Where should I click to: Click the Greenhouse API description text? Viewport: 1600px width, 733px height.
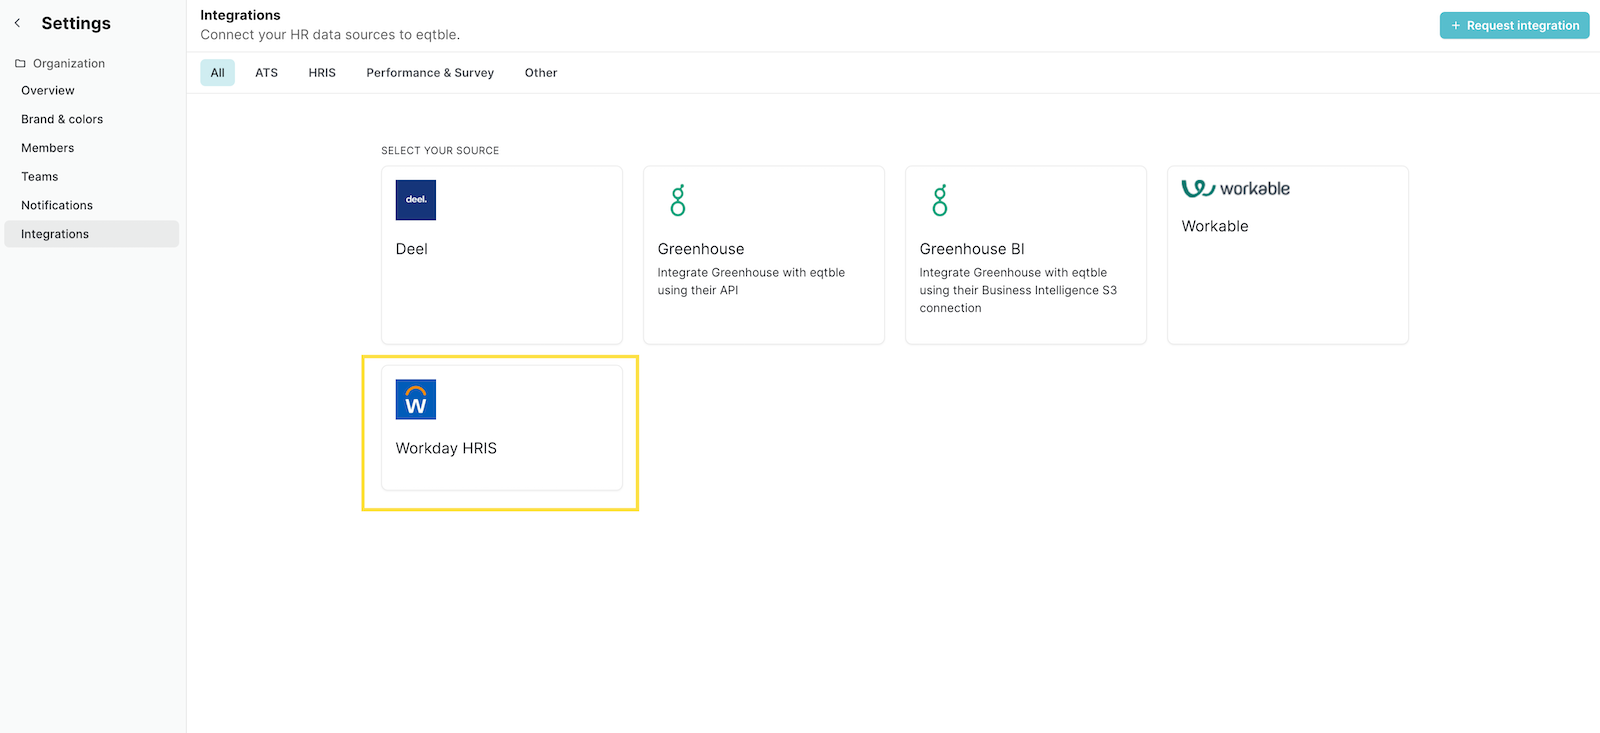click(751, 281)
